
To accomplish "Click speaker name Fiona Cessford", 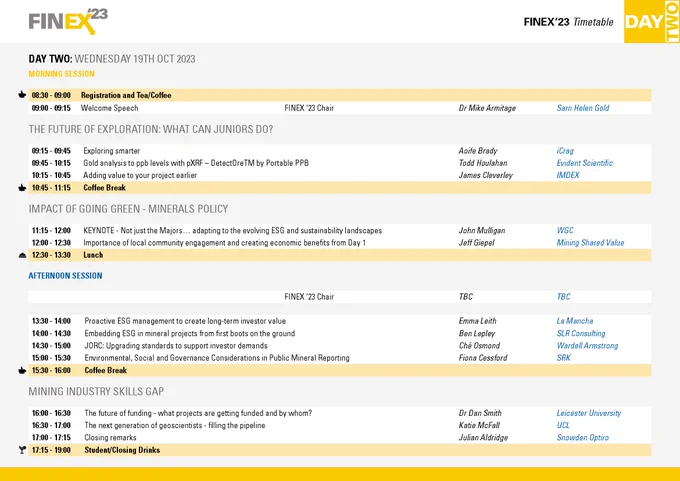I will pyautogui.click(x=483, y=358).
